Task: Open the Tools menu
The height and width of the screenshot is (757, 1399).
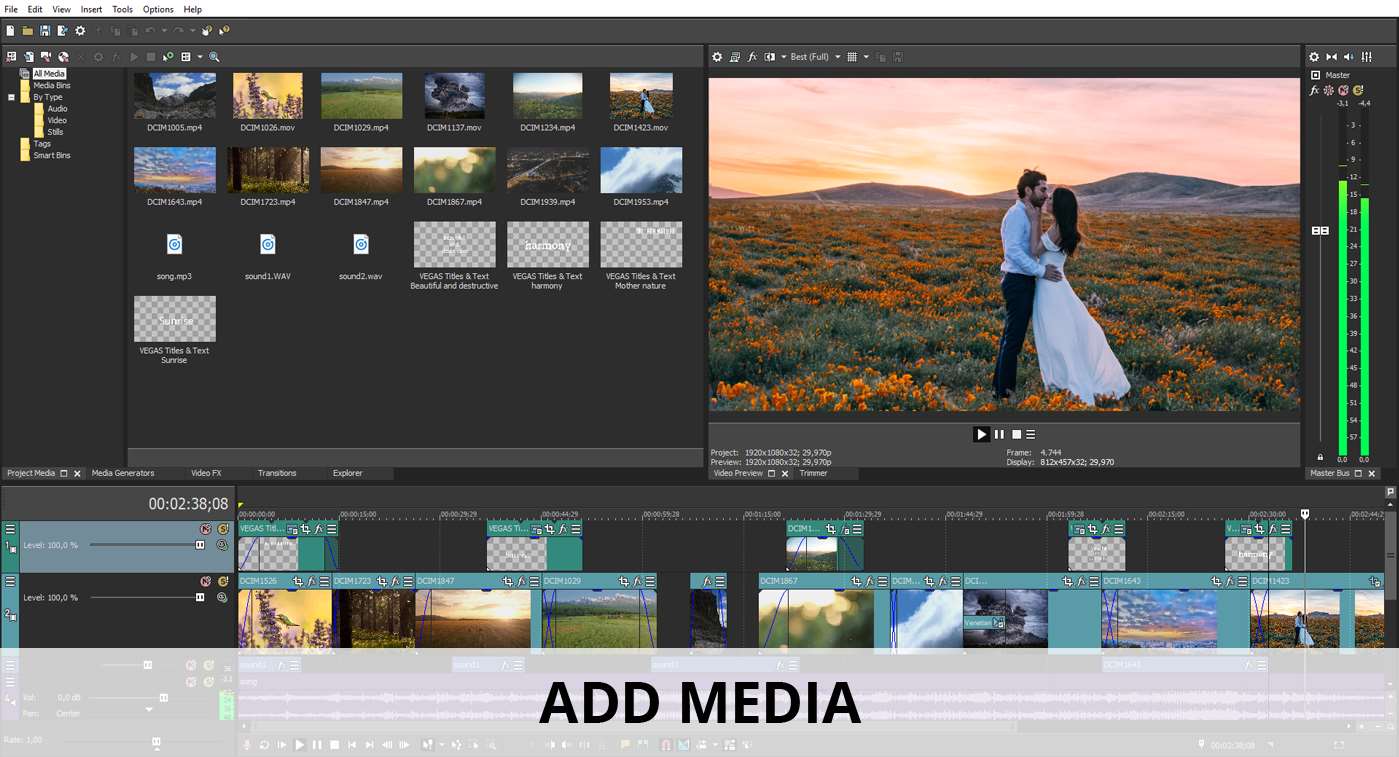Action: point(122,9)
